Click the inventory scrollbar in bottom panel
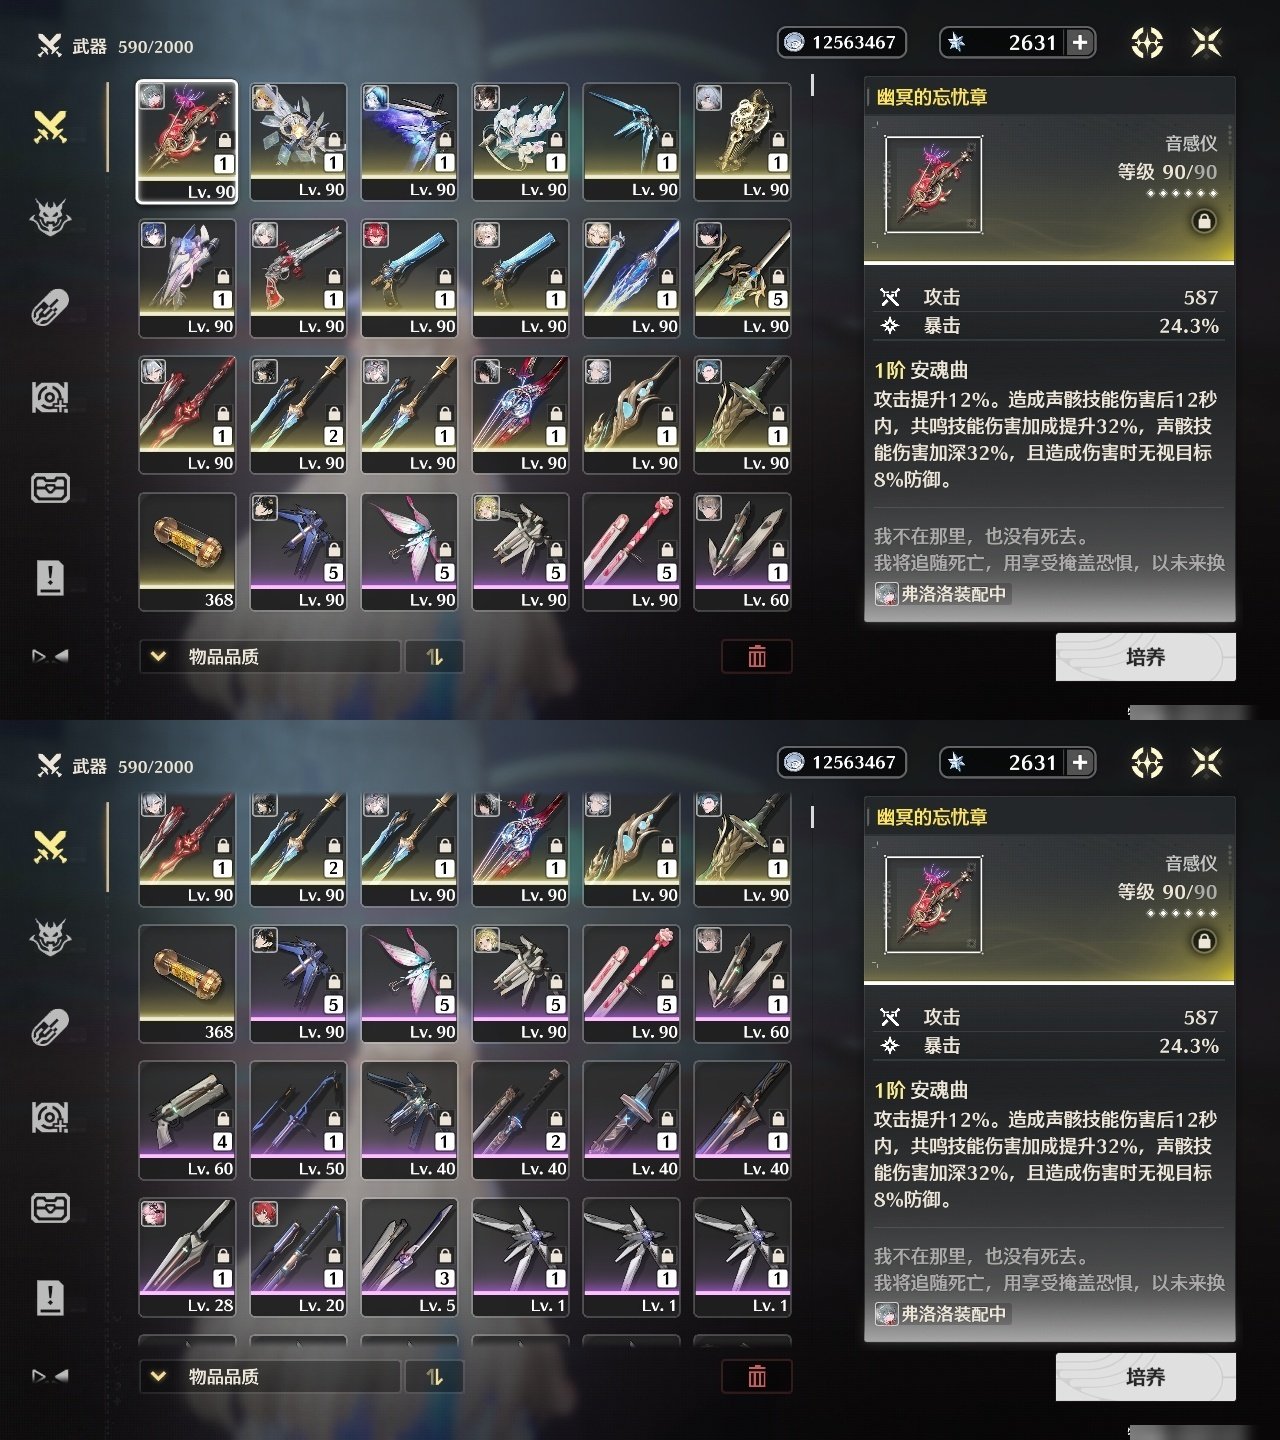Viewport: 1280px width, 1440px height. tap(812, 817)
